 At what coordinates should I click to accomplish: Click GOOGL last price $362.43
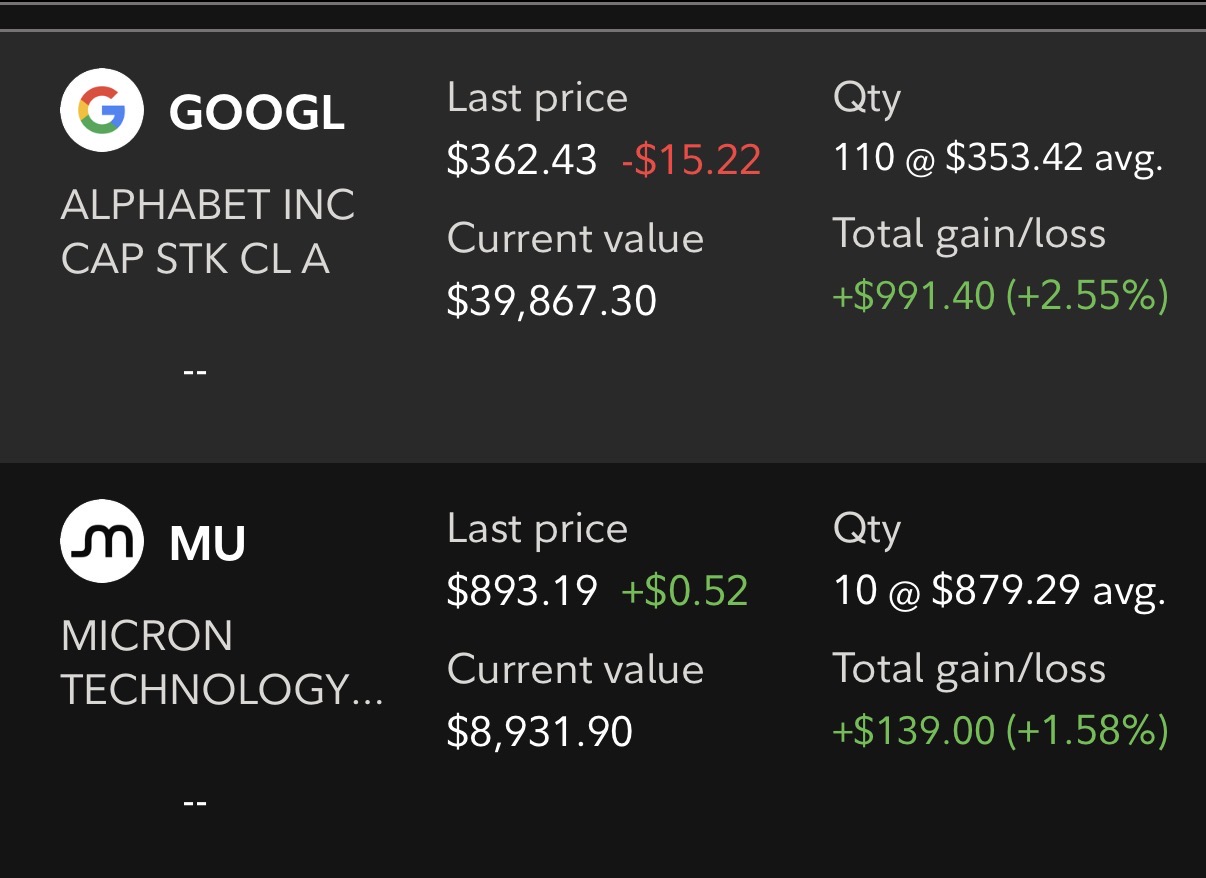click(x=521, y=160)
